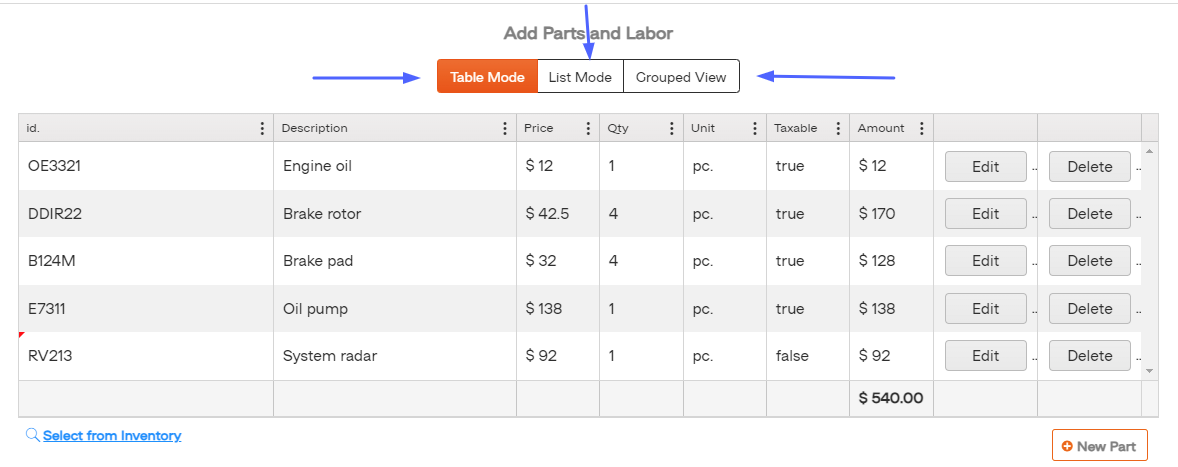This screenshot has height=467, width=1178.
Task: Switch to List Mode view
Action: (x=580, y=77)
